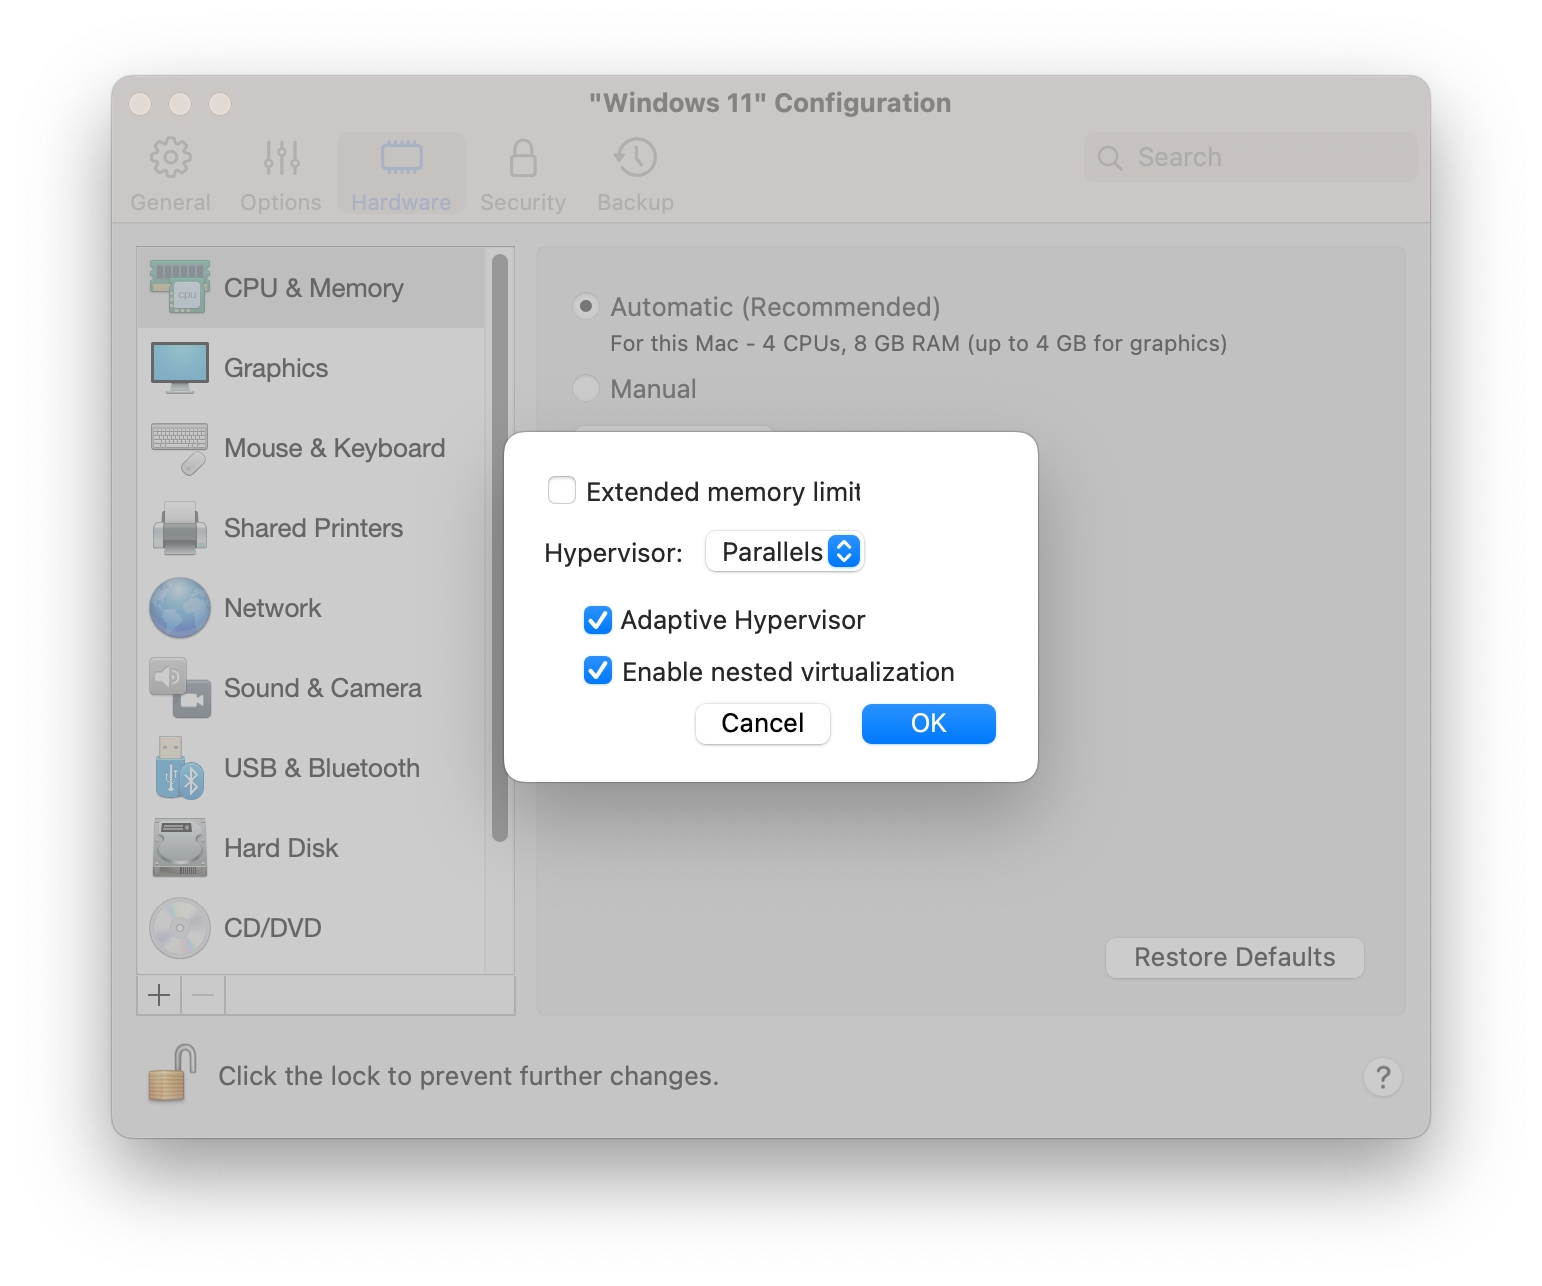Open Shared Printers via its printer icon
This screenshot has width=1542, height=1286.
pos(180,528)
